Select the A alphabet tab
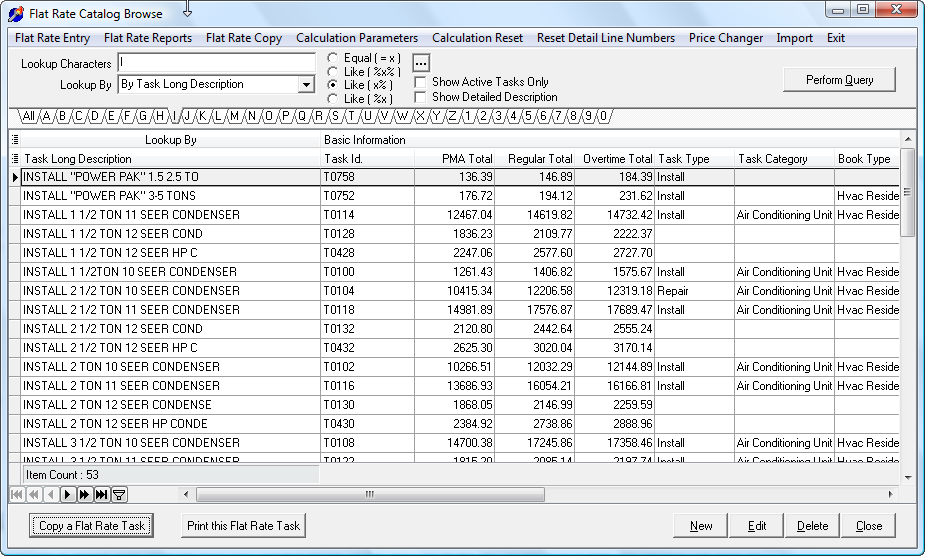 coord(46,116)
